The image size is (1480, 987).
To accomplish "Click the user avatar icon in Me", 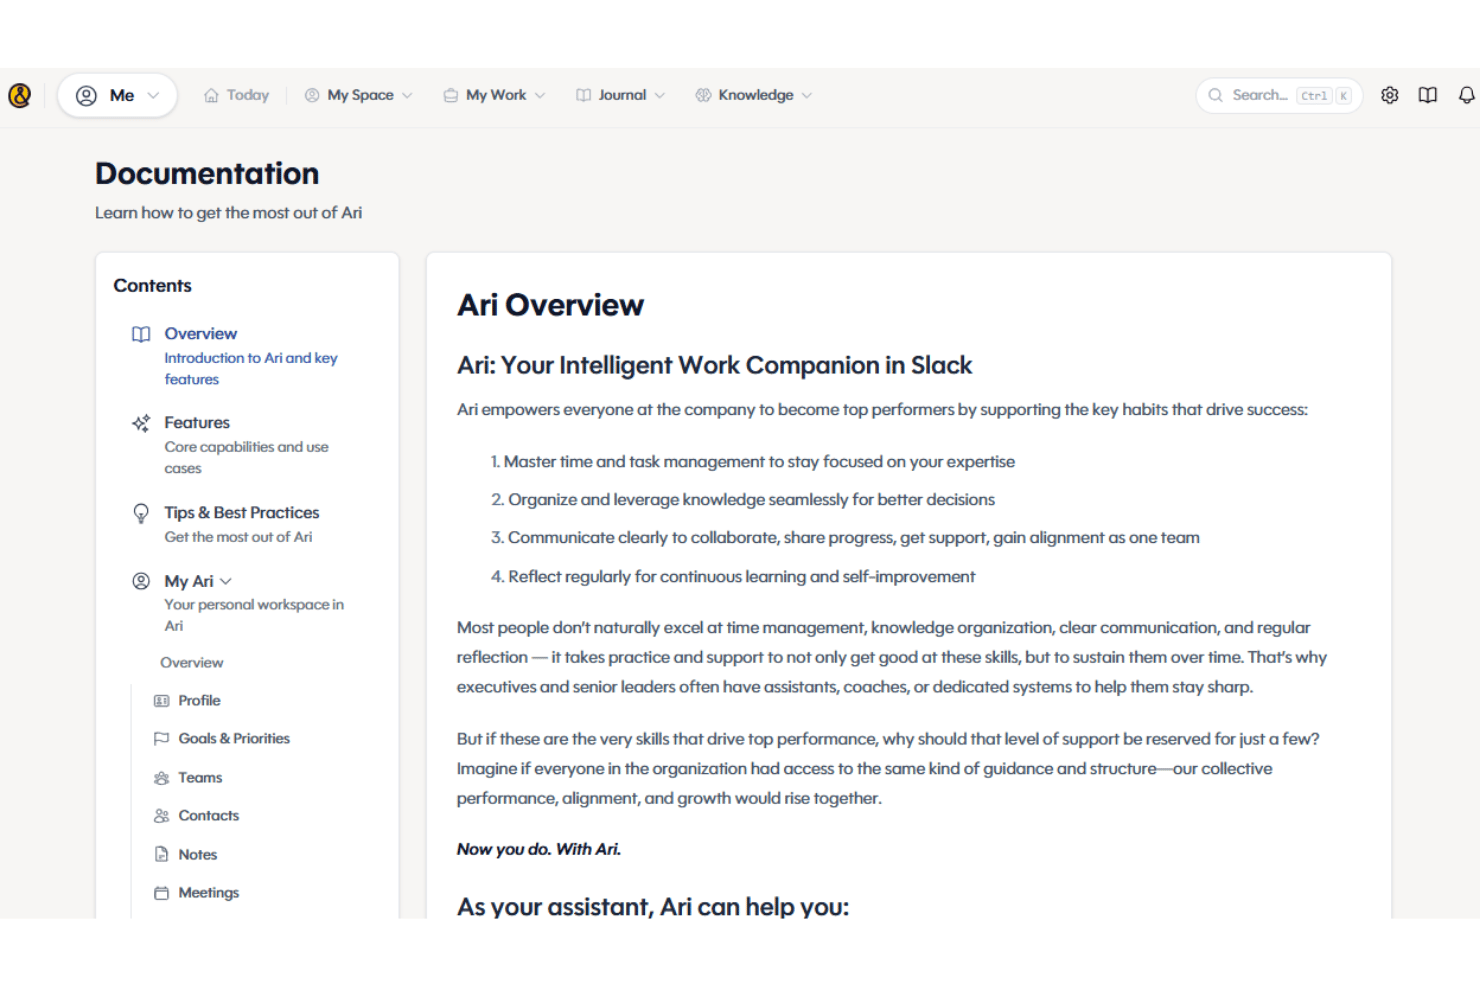I will pyautogui.click(x=87, y=95).
